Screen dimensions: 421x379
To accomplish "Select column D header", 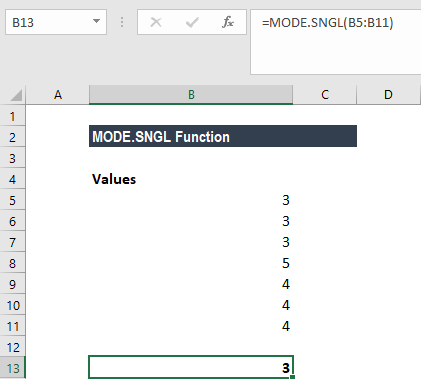I will (388, 95).
